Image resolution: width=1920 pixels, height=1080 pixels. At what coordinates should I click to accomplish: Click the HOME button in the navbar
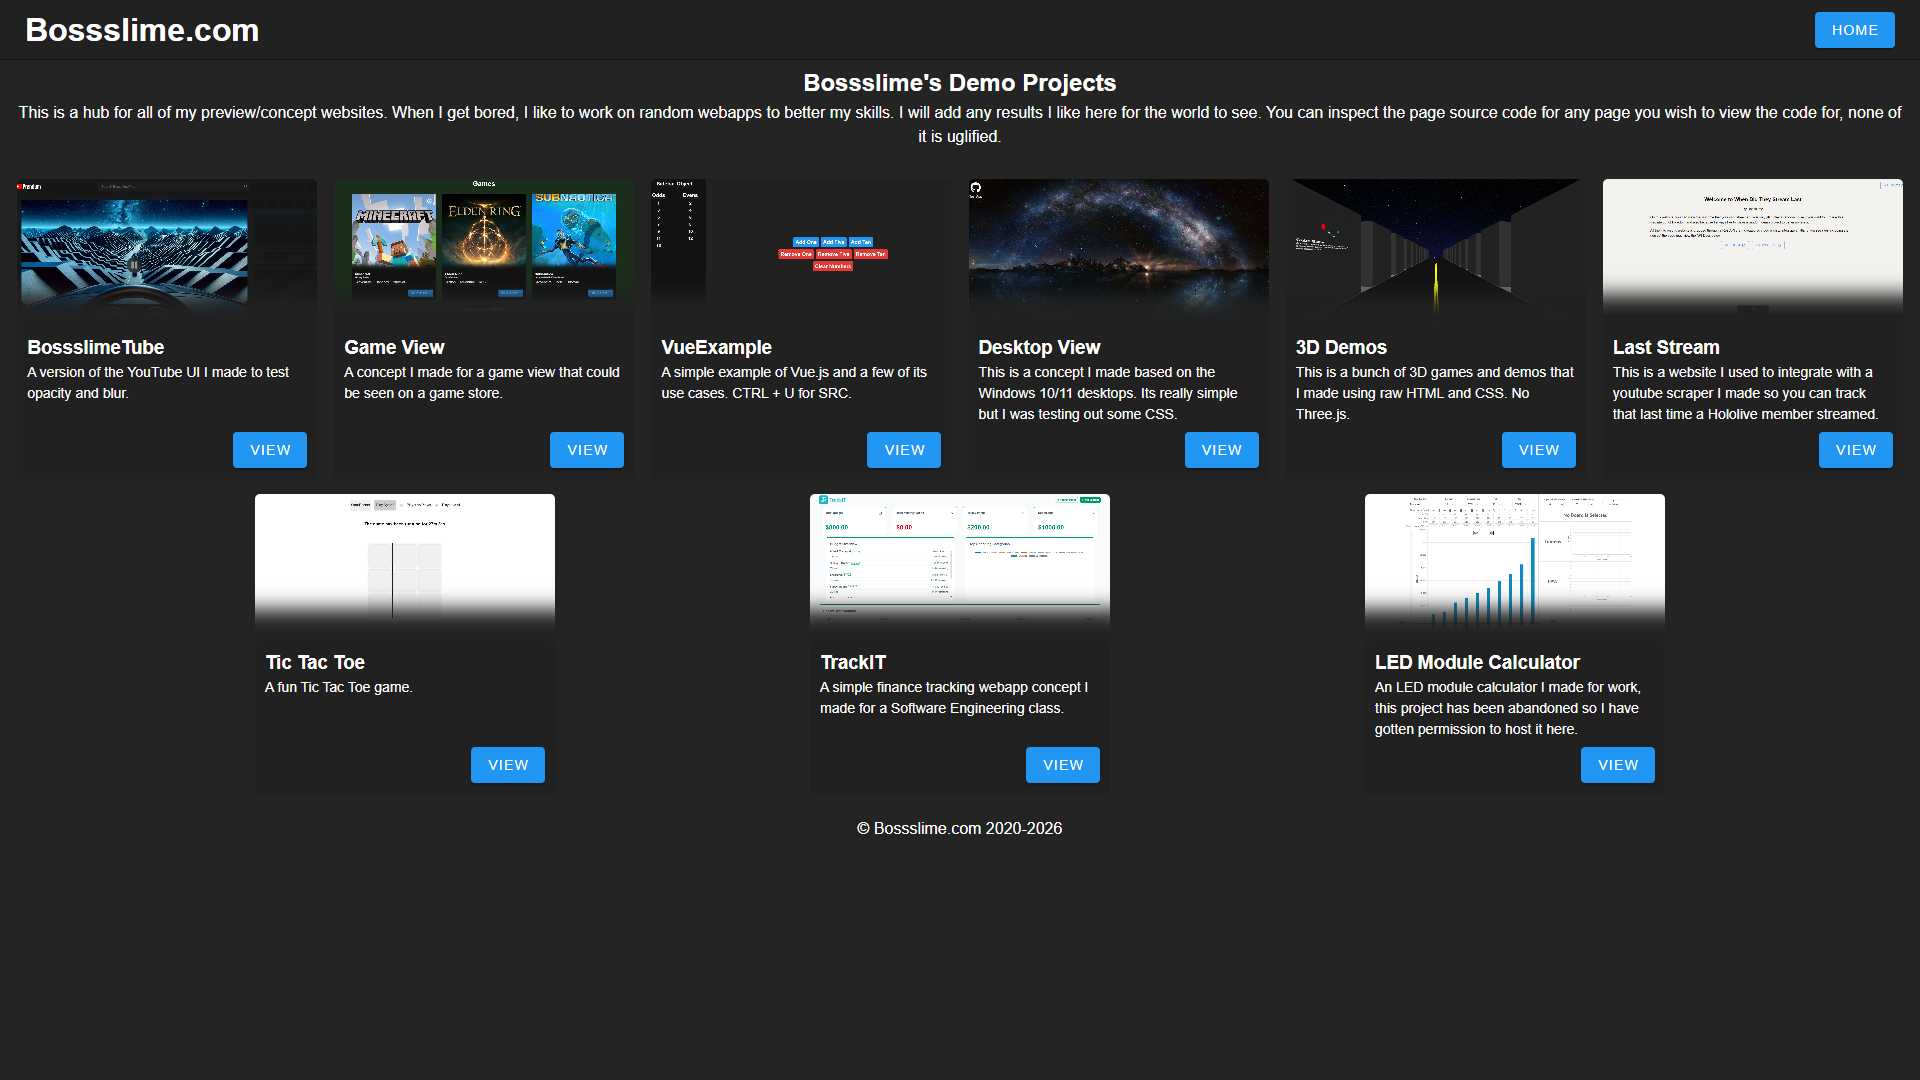(1854, 29)
